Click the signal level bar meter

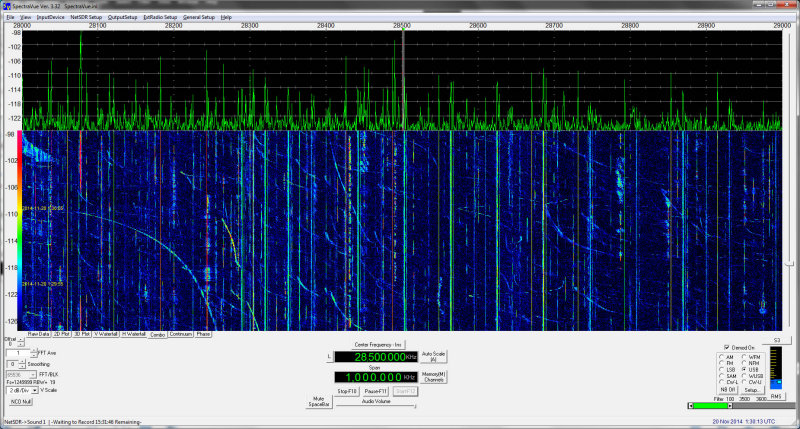(x=776, y=368)
